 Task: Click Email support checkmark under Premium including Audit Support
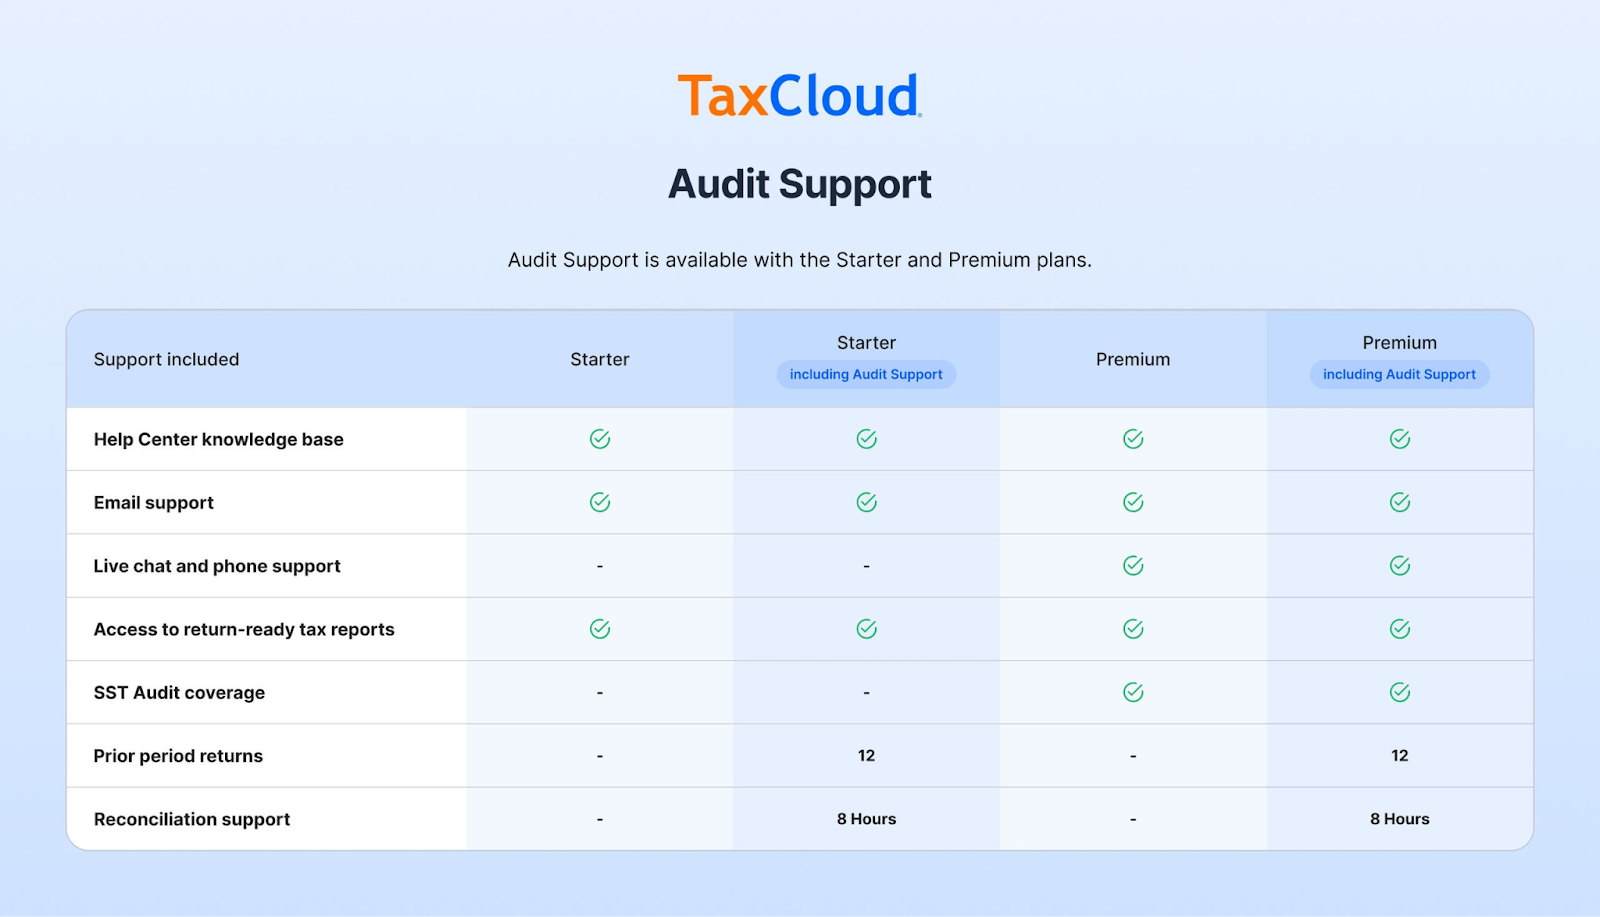(x=1400, y=502)
